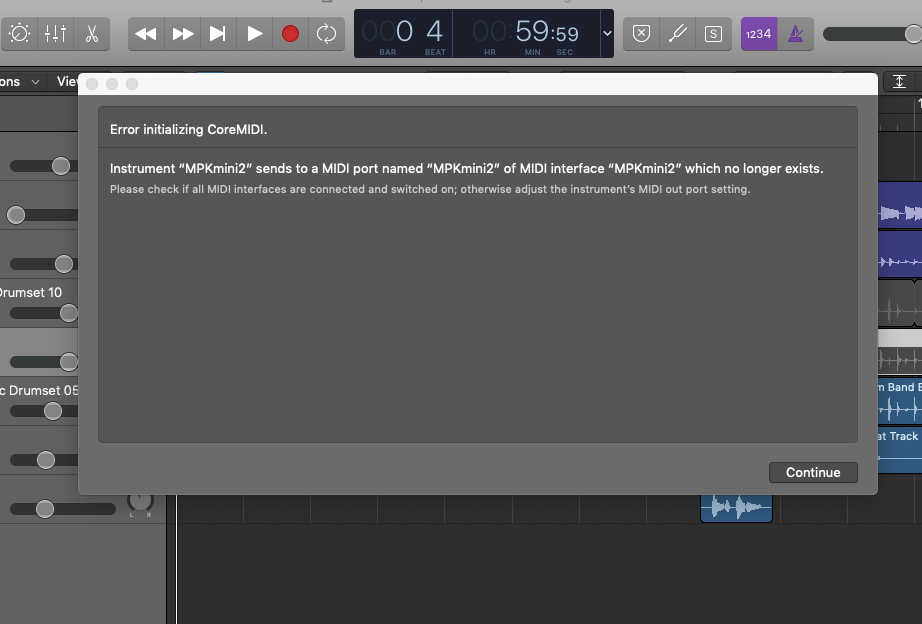
Task: Open the Tuner icon
Action: 677,34
